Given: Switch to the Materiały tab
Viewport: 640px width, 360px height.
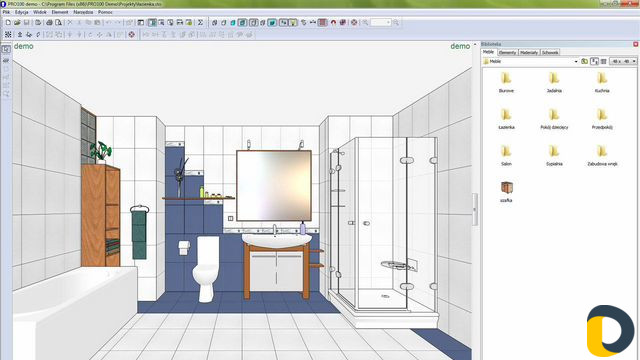Looking at the screenshot, I should click(x=529, y=53).
